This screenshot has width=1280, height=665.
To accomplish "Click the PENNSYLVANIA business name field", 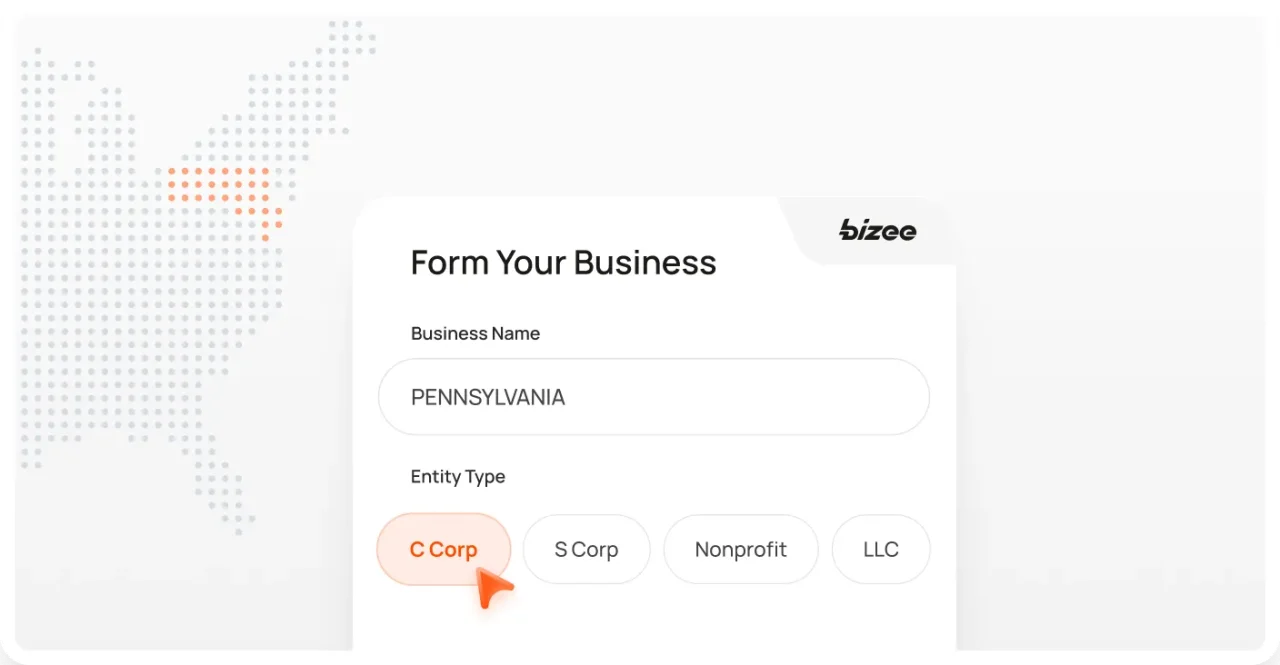I will [654, 396].
